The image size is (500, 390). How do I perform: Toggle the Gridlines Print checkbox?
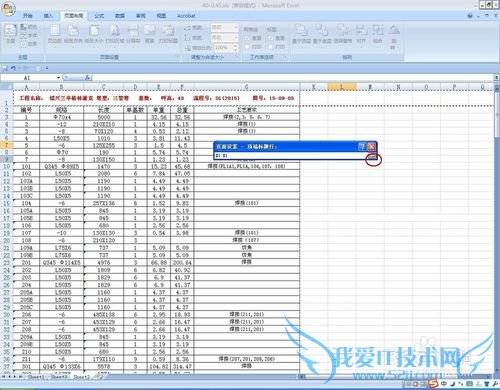coord(247,47)
